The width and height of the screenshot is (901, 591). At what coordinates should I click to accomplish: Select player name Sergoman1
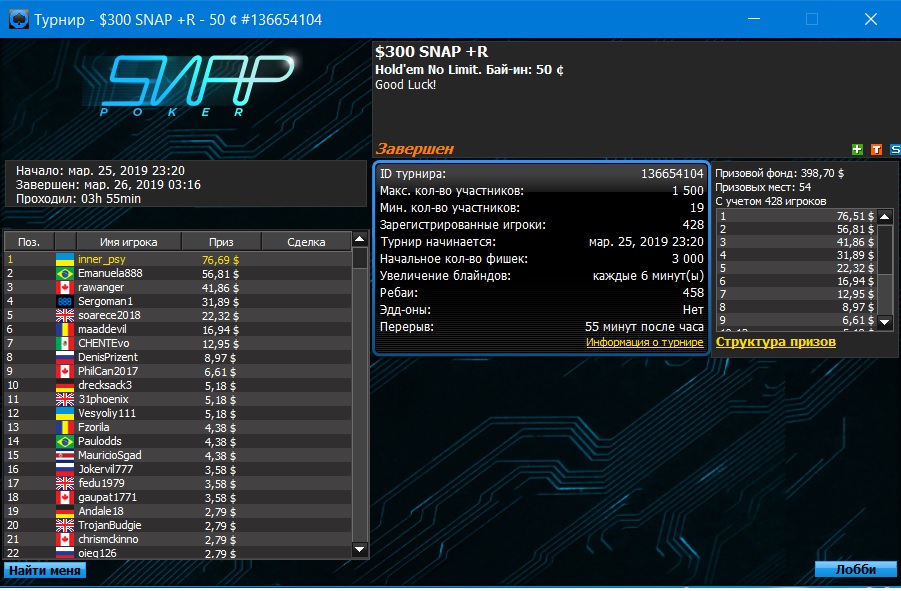(105, 302)
